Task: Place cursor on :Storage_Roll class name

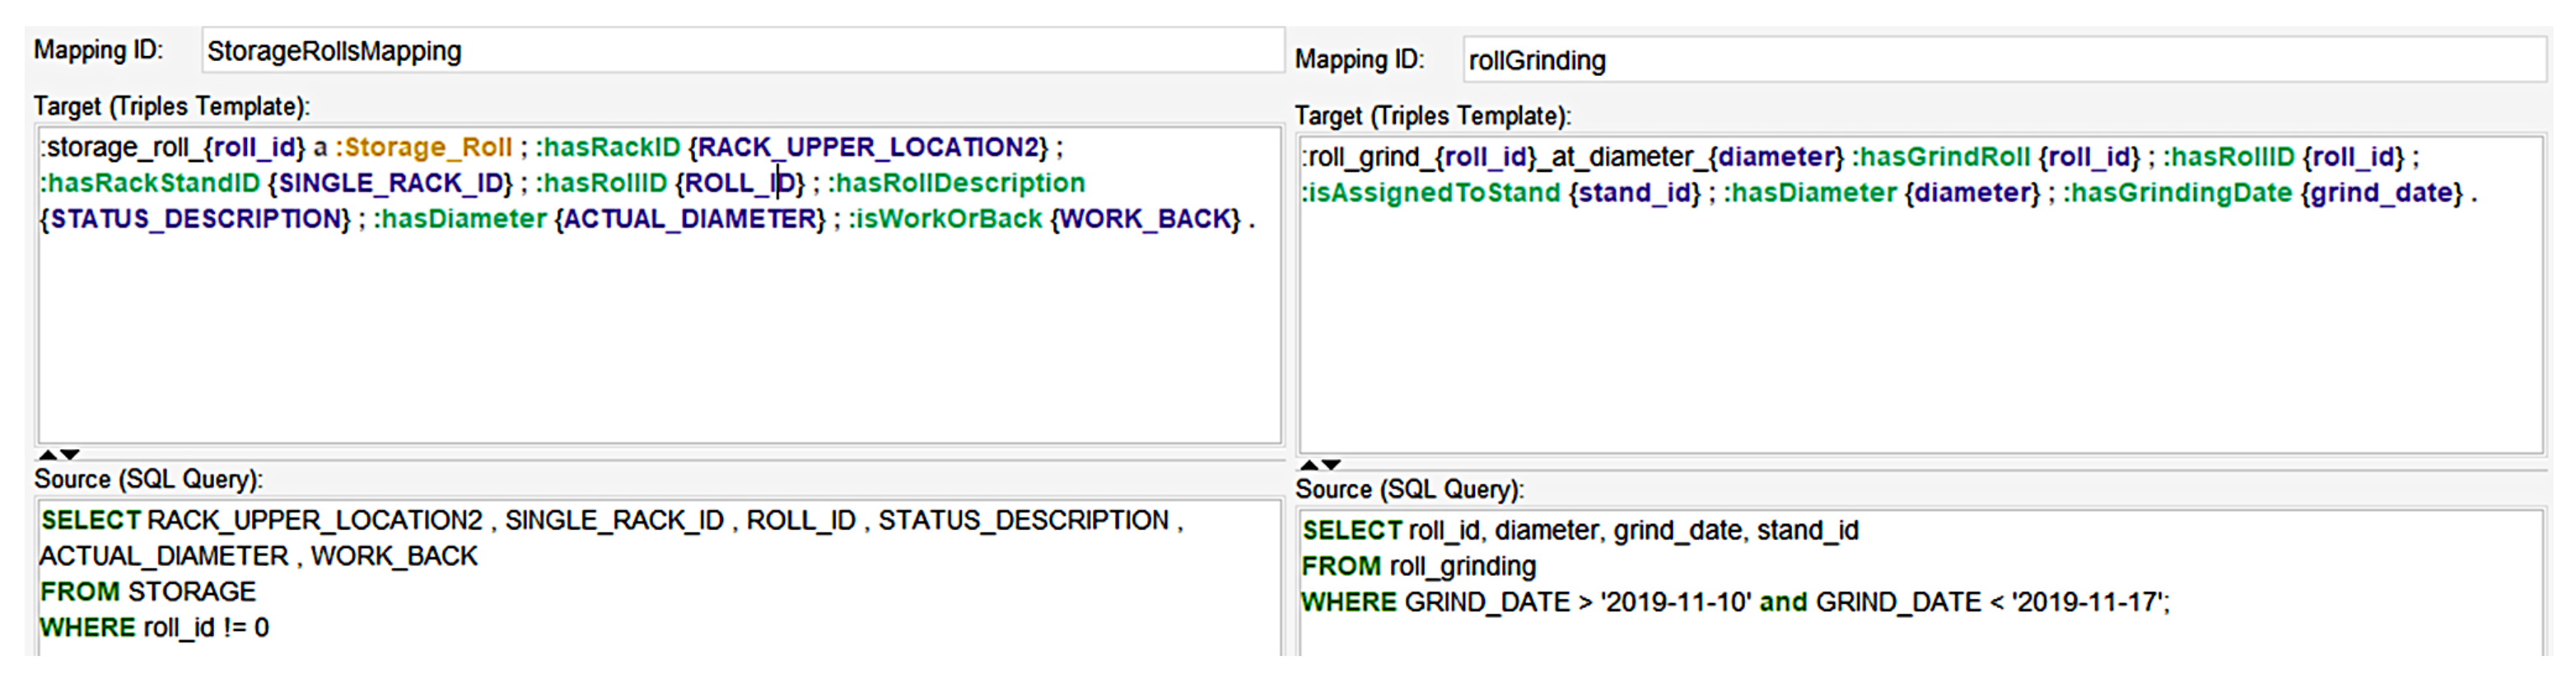Action: coord(424,148)
